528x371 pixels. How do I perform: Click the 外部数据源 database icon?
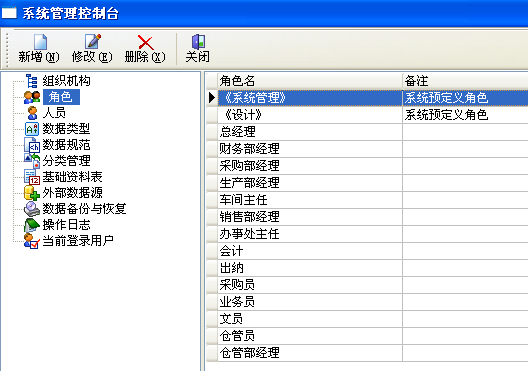pos(32,193)
